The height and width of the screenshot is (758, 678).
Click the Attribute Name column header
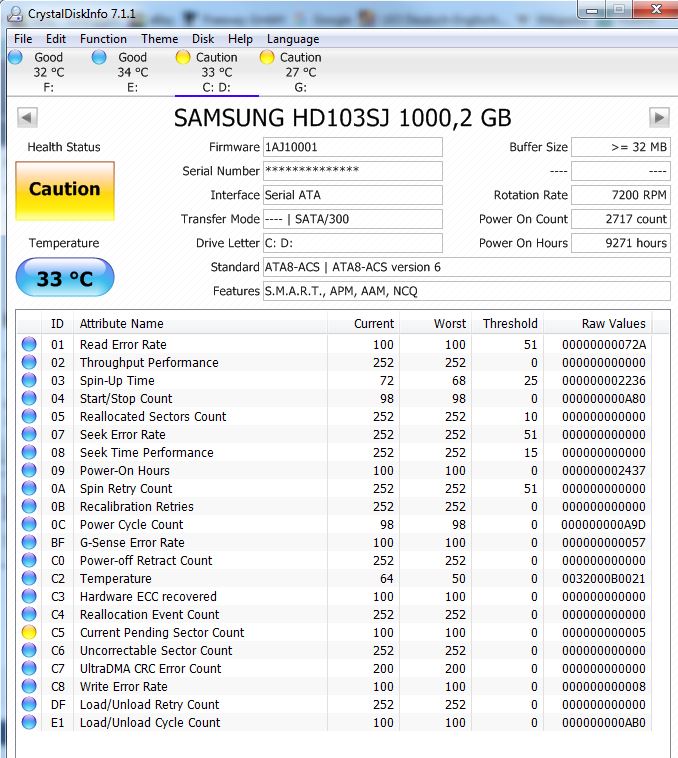[x=201, y=323]
